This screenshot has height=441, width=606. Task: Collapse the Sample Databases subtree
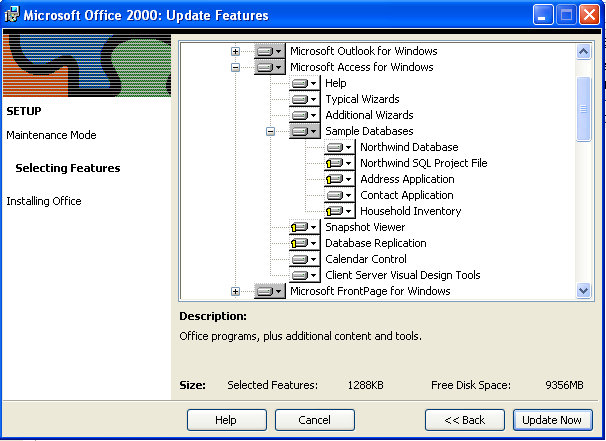point(271,131)
